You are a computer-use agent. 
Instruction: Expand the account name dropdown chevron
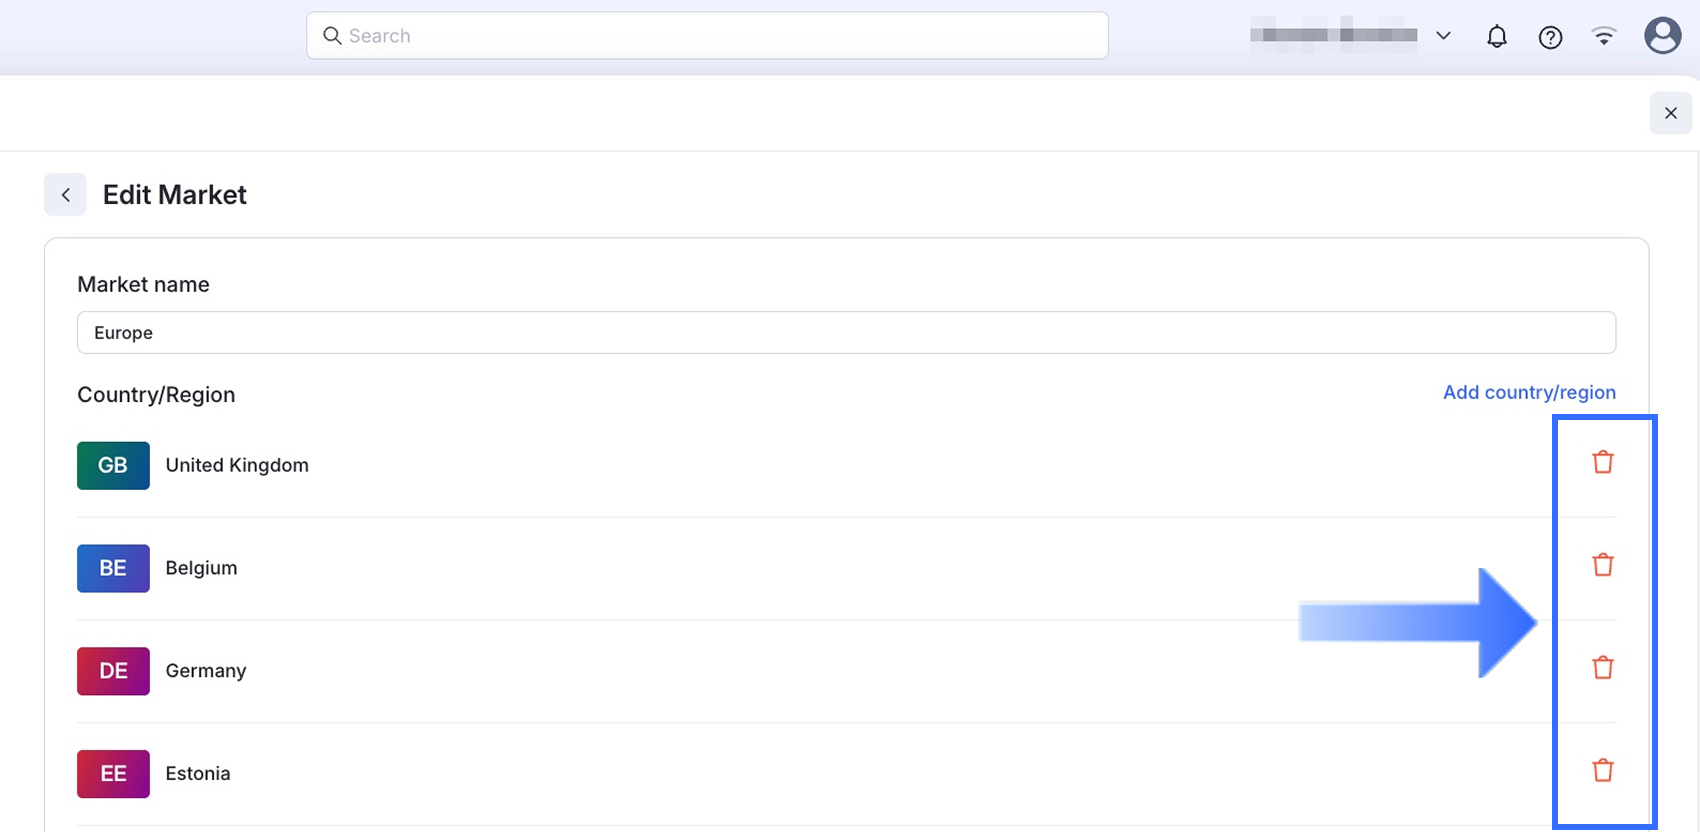pyautogui.click(x=1443, y=36)
